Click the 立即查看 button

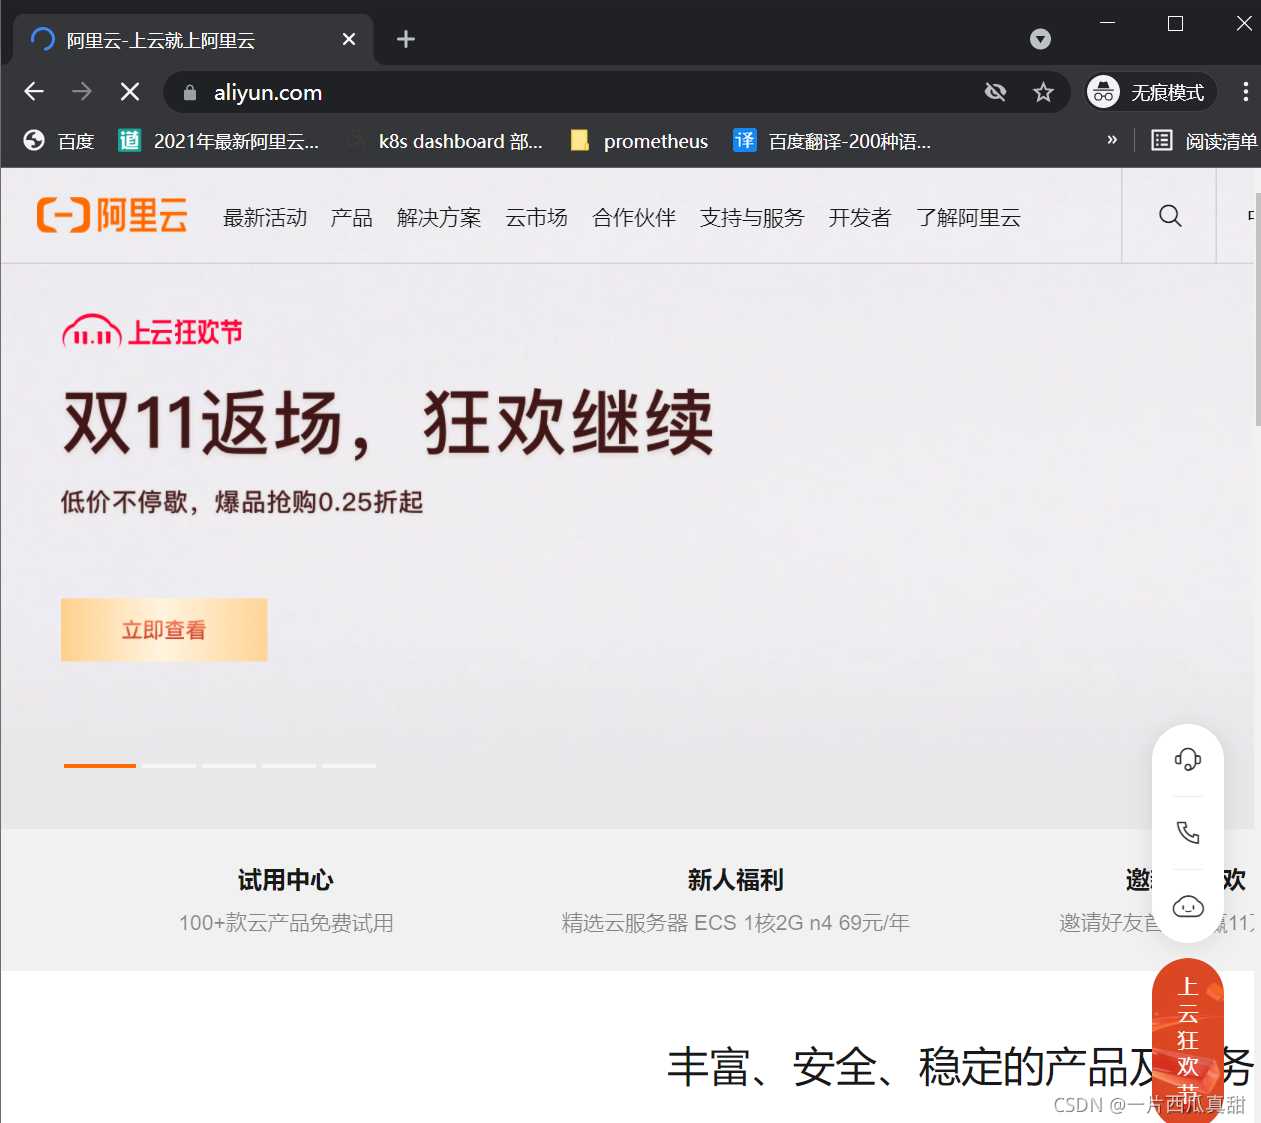[x=164, y=630]
